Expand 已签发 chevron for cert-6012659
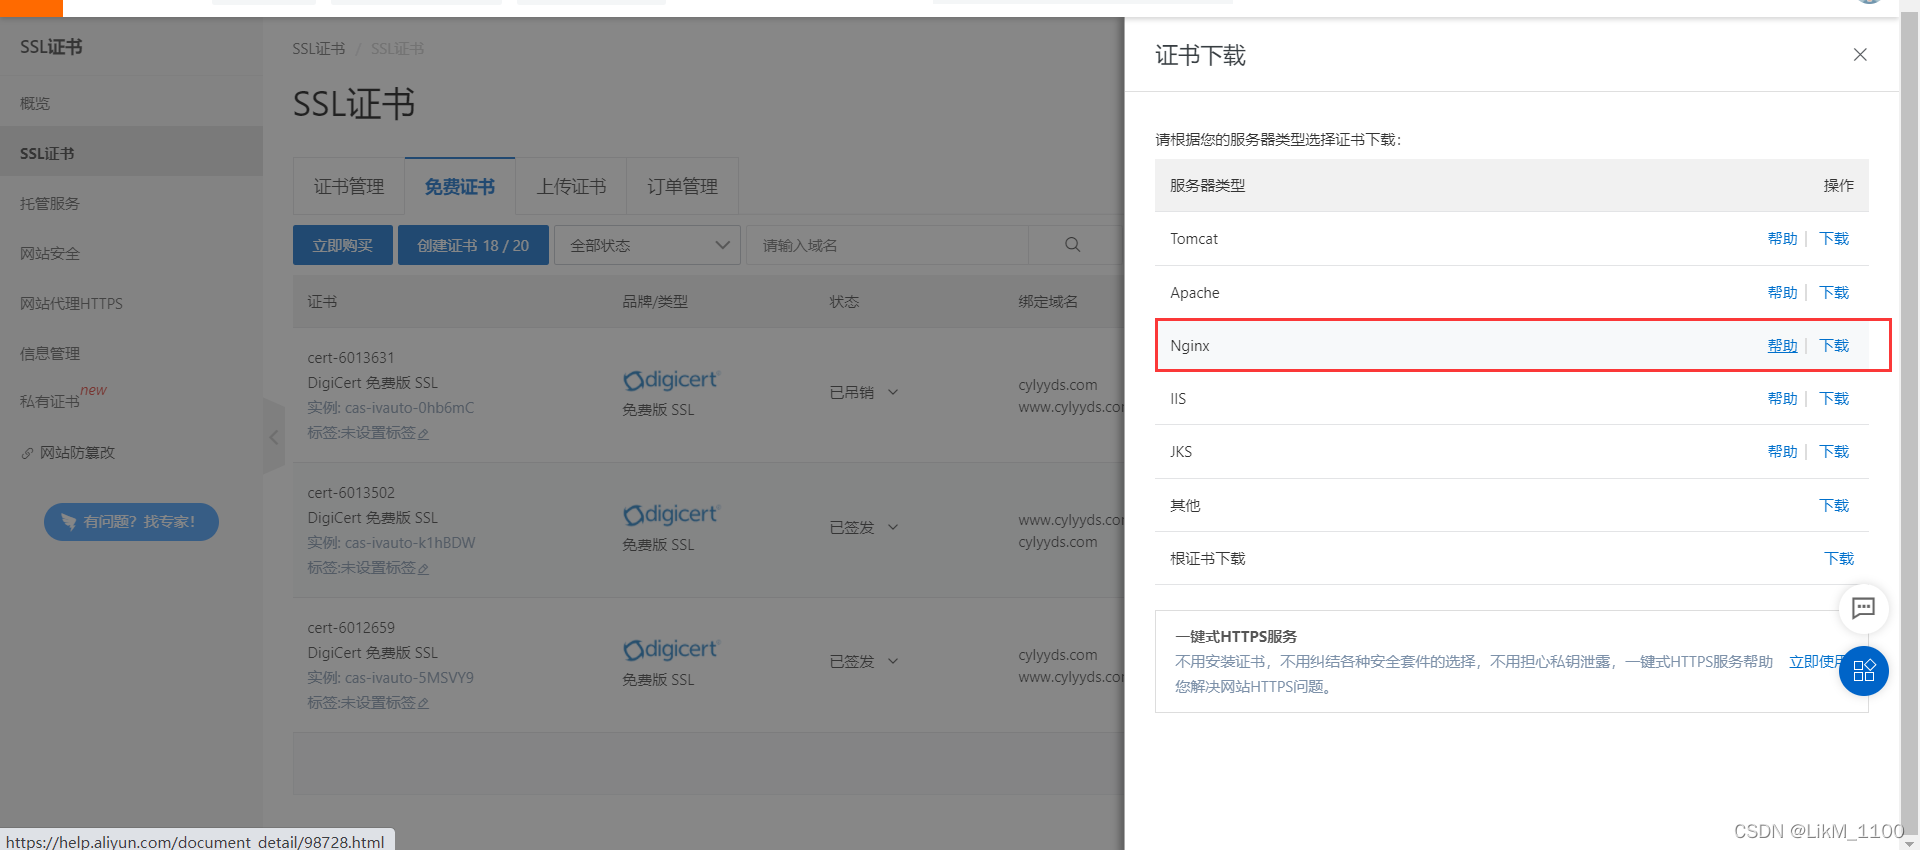This screenshot has height=850, width=1920. click(x=893, y=661)
